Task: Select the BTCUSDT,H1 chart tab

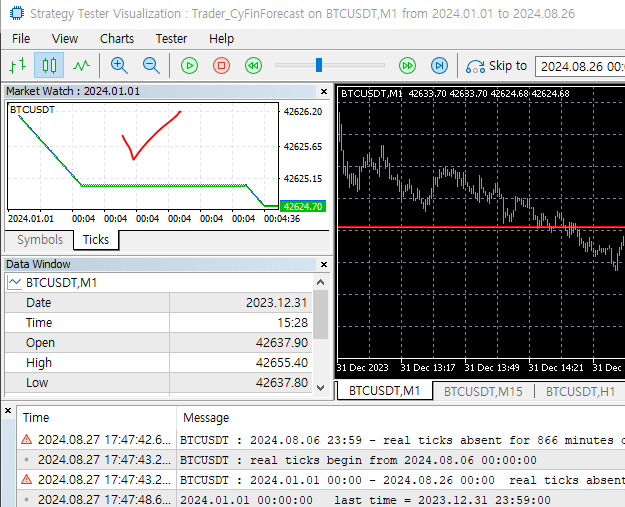Action: (580, 391)
